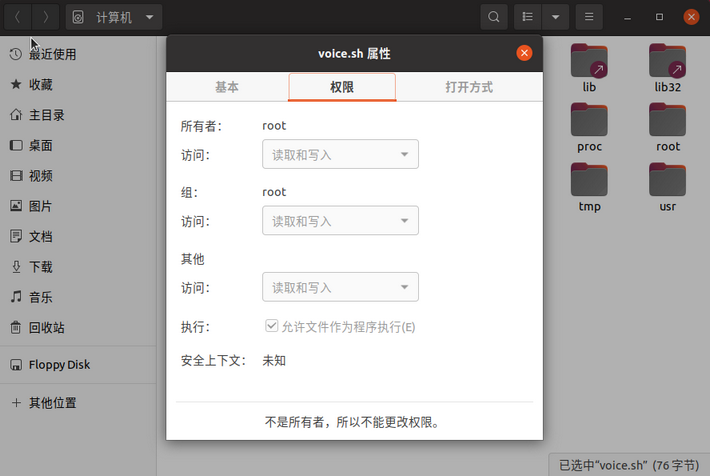Switch to the 基本 tab
The image size is (710, 476).
point(227,87)
